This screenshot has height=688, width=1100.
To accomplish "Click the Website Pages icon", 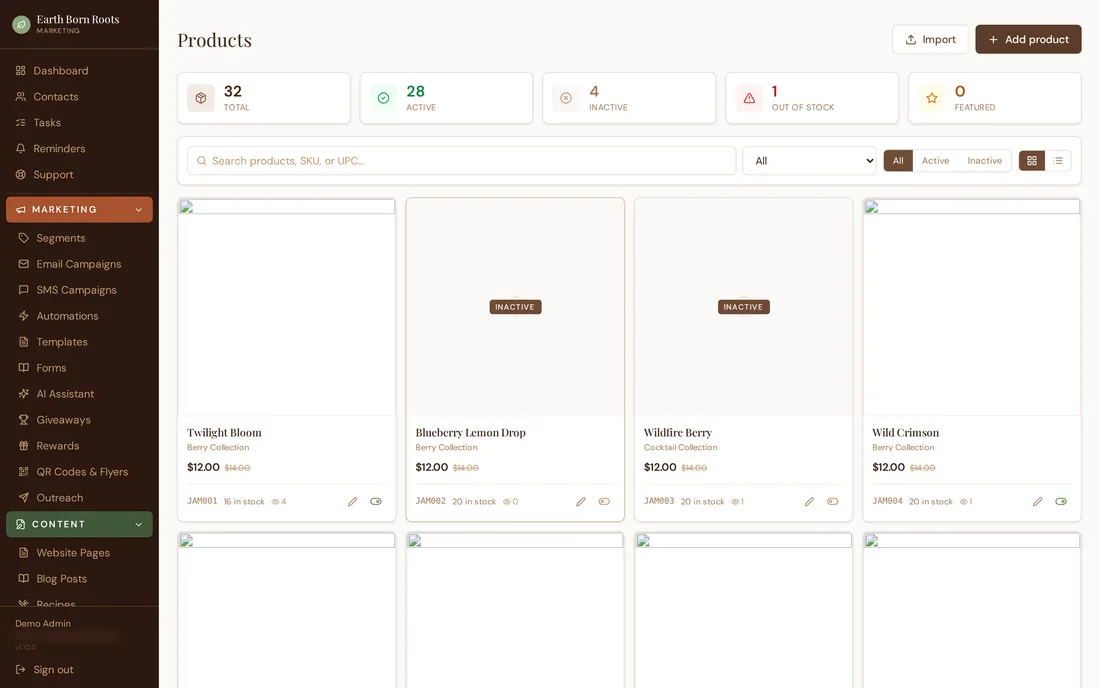I will click(24, 553).
